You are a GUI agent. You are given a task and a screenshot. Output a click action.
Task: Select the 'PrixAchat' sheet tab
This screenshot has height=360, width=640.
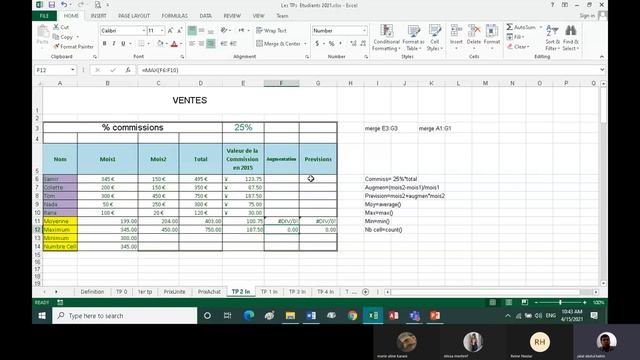(209, 292)
